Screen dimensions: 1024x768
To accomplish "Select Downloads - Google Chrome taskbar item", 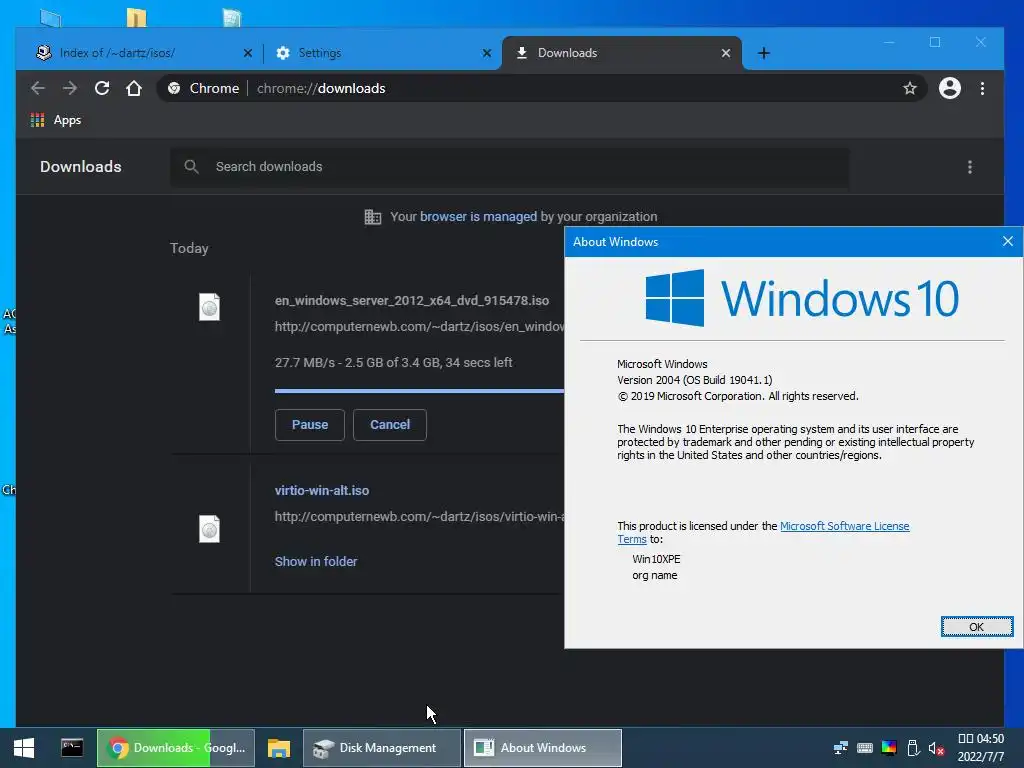I will coord(176,748).
